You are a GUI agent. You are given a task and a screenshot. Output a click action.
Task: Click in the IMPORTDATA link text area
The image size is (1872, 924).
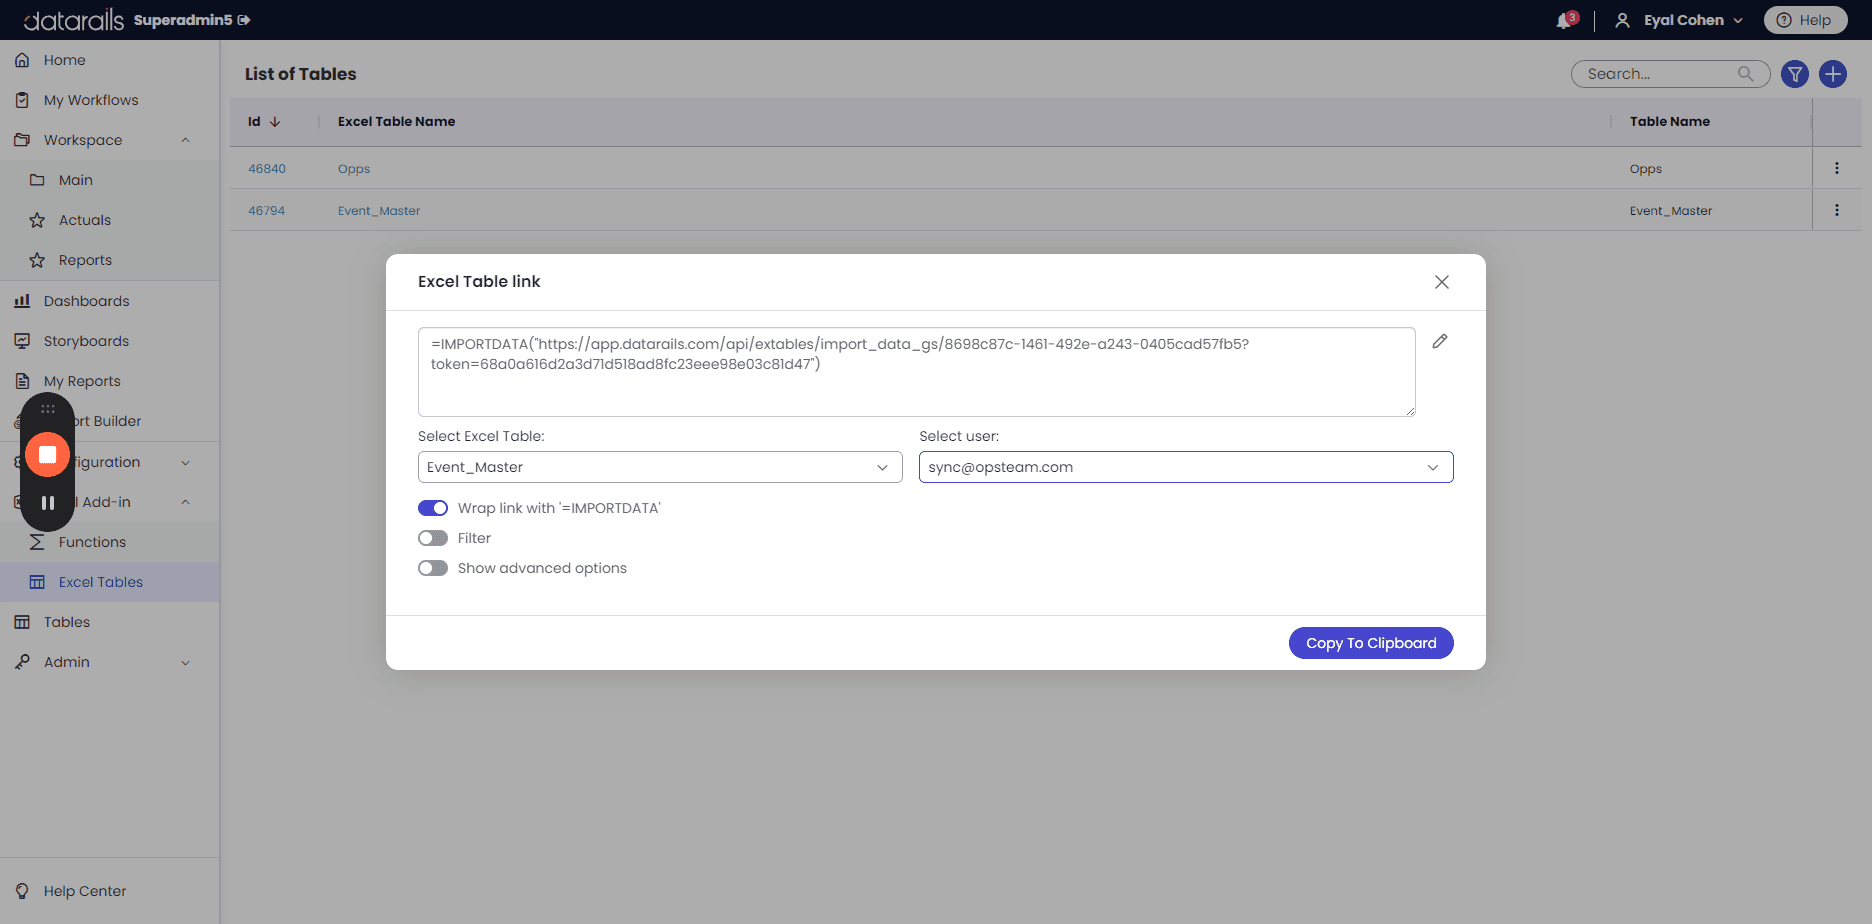(x=916, y=371)
